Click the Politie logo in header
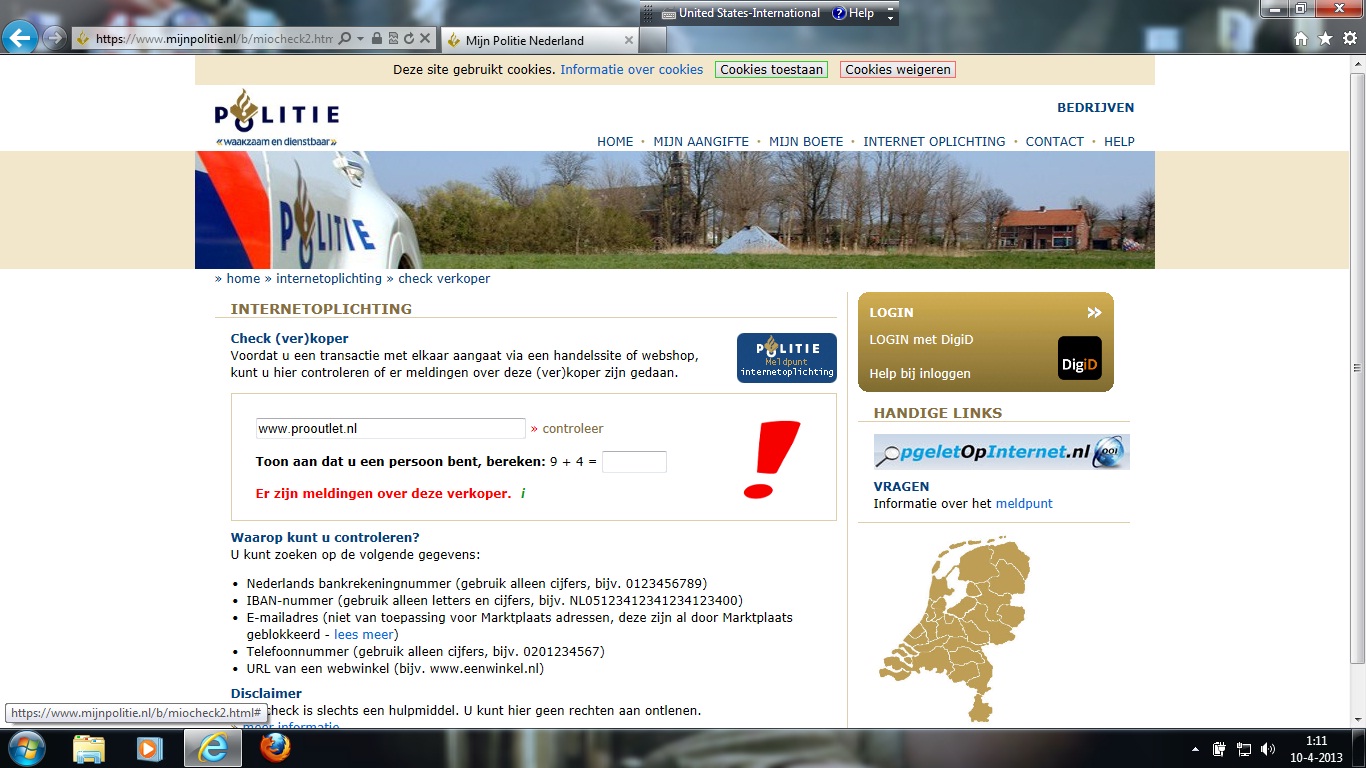The image size is (1366, 768). click(277, 117)
